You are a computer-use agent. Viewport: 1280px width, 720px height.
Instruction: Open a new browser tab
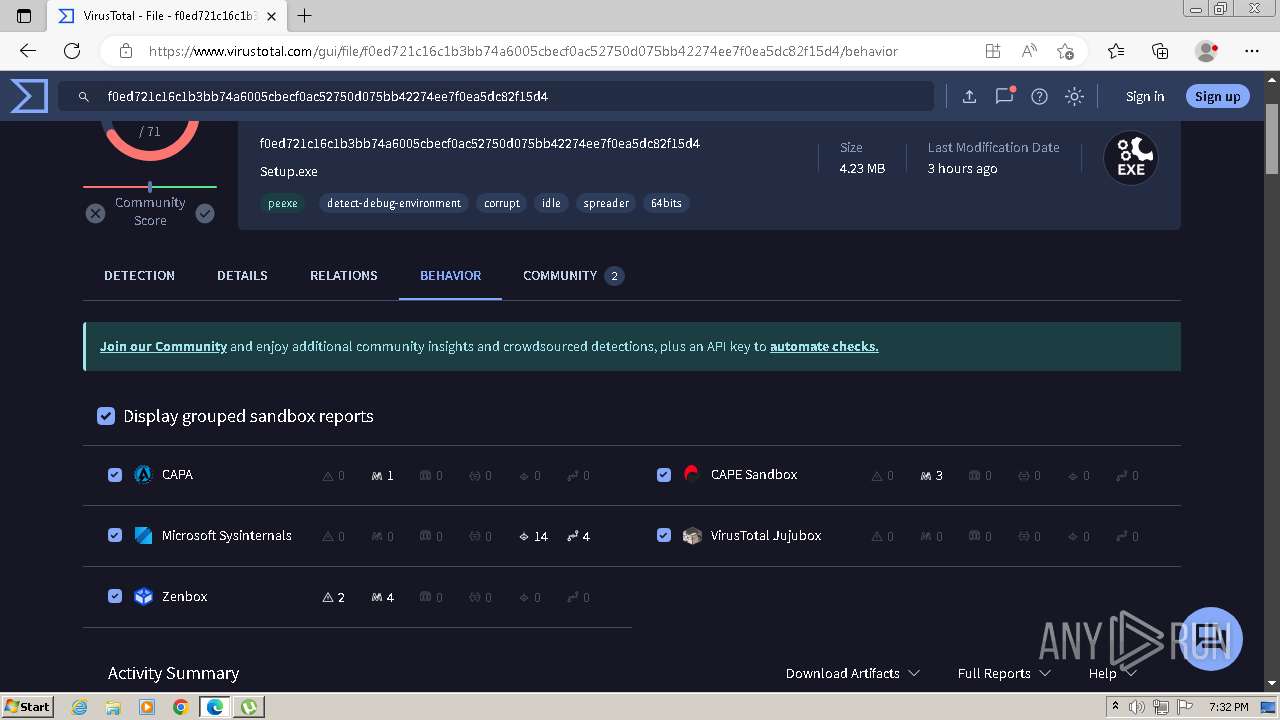coord(305,15)
